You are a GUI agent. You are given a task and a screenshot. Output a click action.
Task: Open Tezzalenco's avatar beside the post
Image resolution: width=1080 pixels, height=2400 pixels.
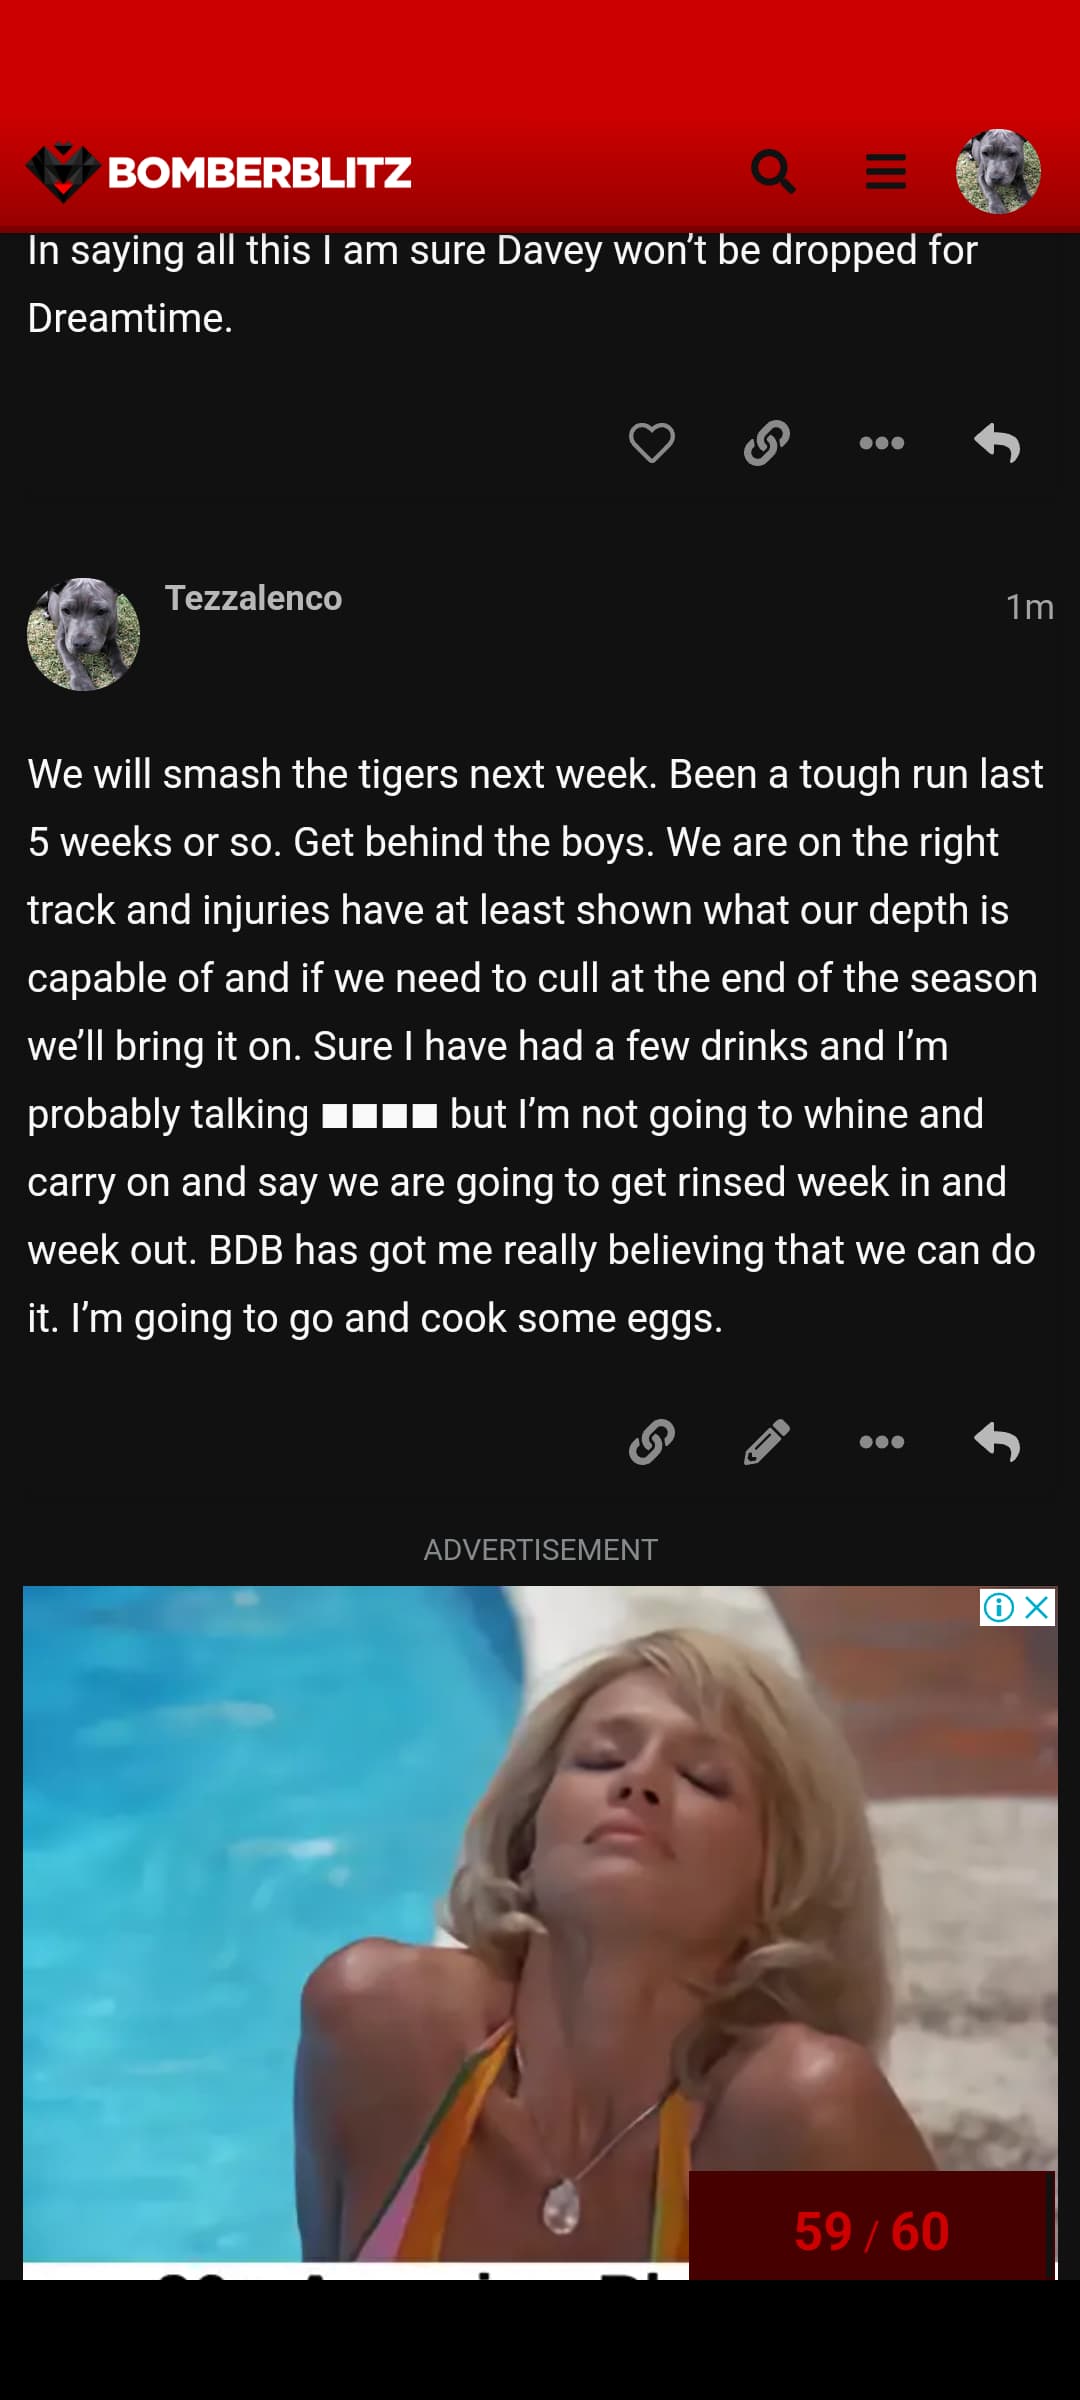[83, 634]
